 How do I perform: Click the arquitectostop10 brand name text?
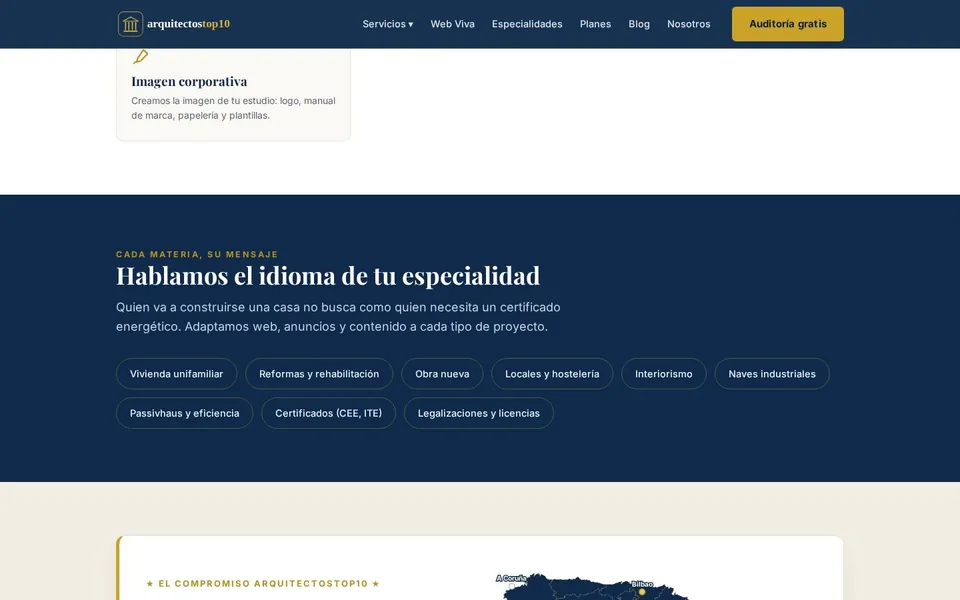189,24
